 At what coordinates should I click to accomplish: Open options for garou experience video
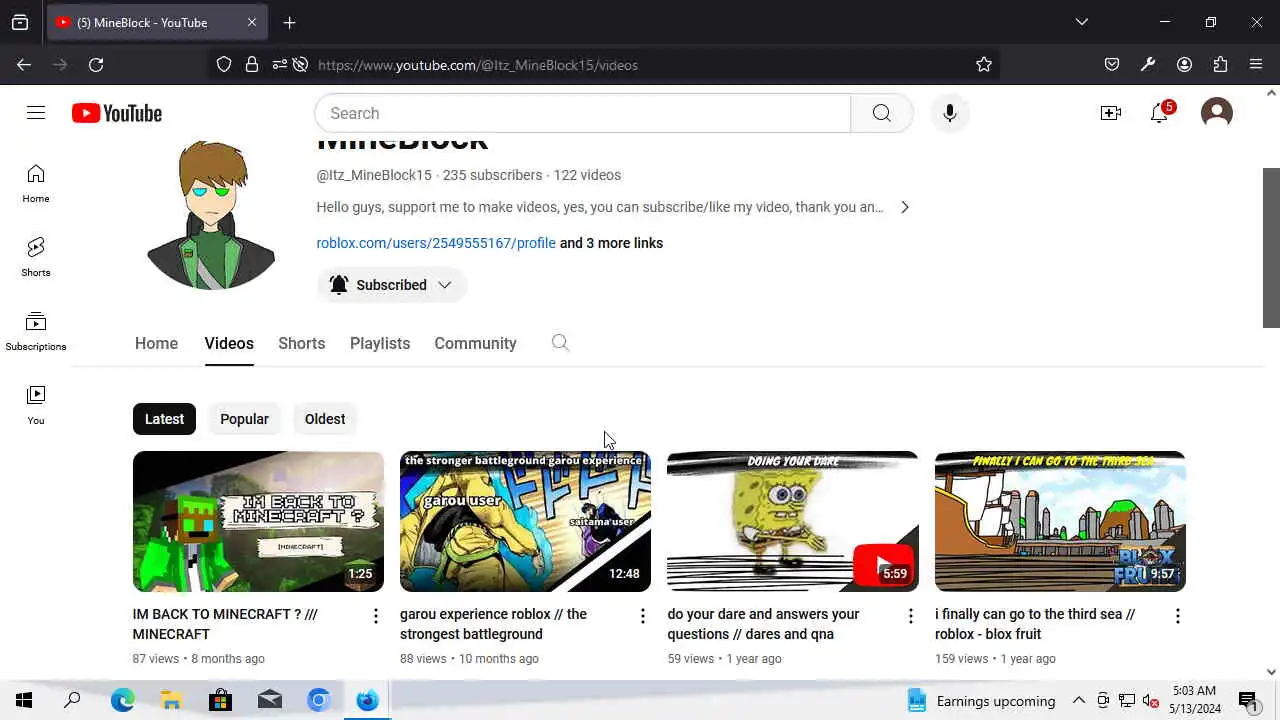[x=643, y=616]
